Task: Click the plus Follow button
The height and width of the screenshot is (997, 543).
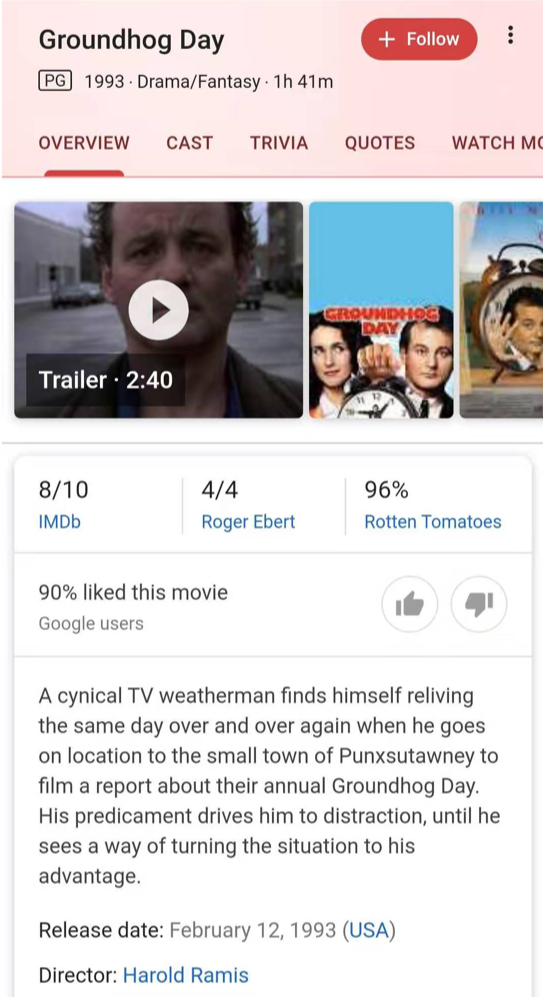Action: point(419,39)
